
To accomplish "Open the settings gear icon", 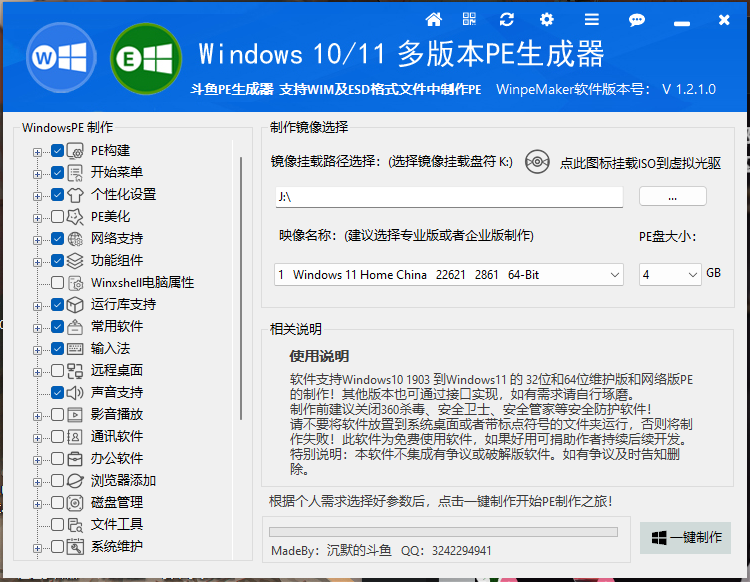I will click(546, 20).
